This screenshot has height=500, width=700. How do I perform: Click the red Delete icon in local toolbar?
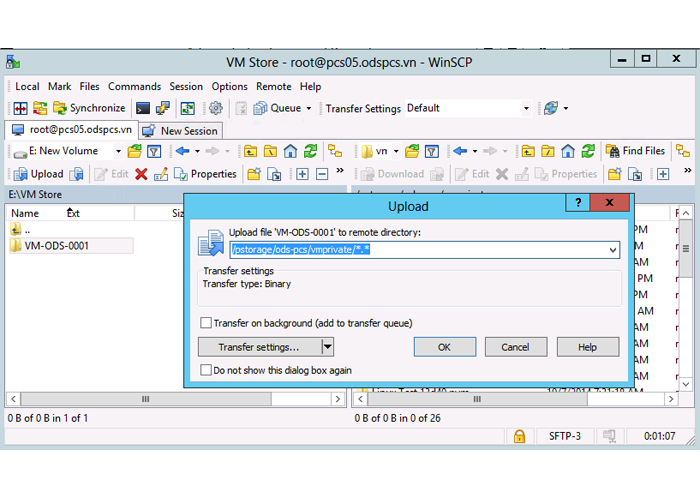pyautogui.click(x=142, y=174)
